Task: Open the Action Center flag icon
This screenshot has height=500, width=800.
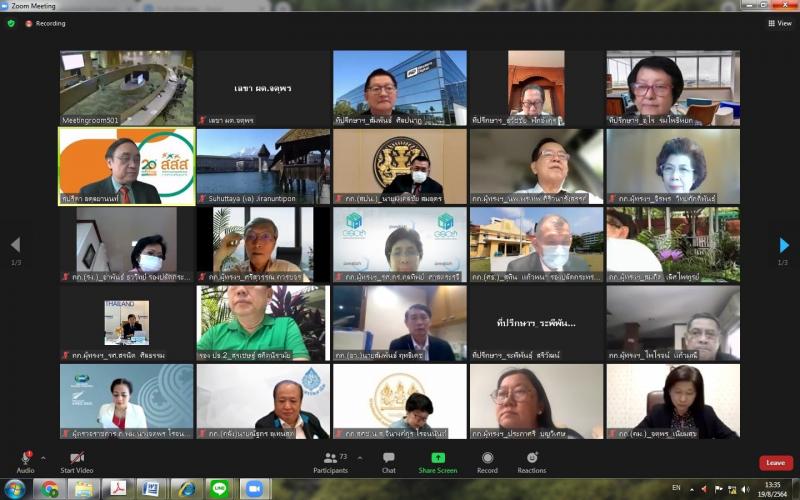Action: (x=718, y=489)
